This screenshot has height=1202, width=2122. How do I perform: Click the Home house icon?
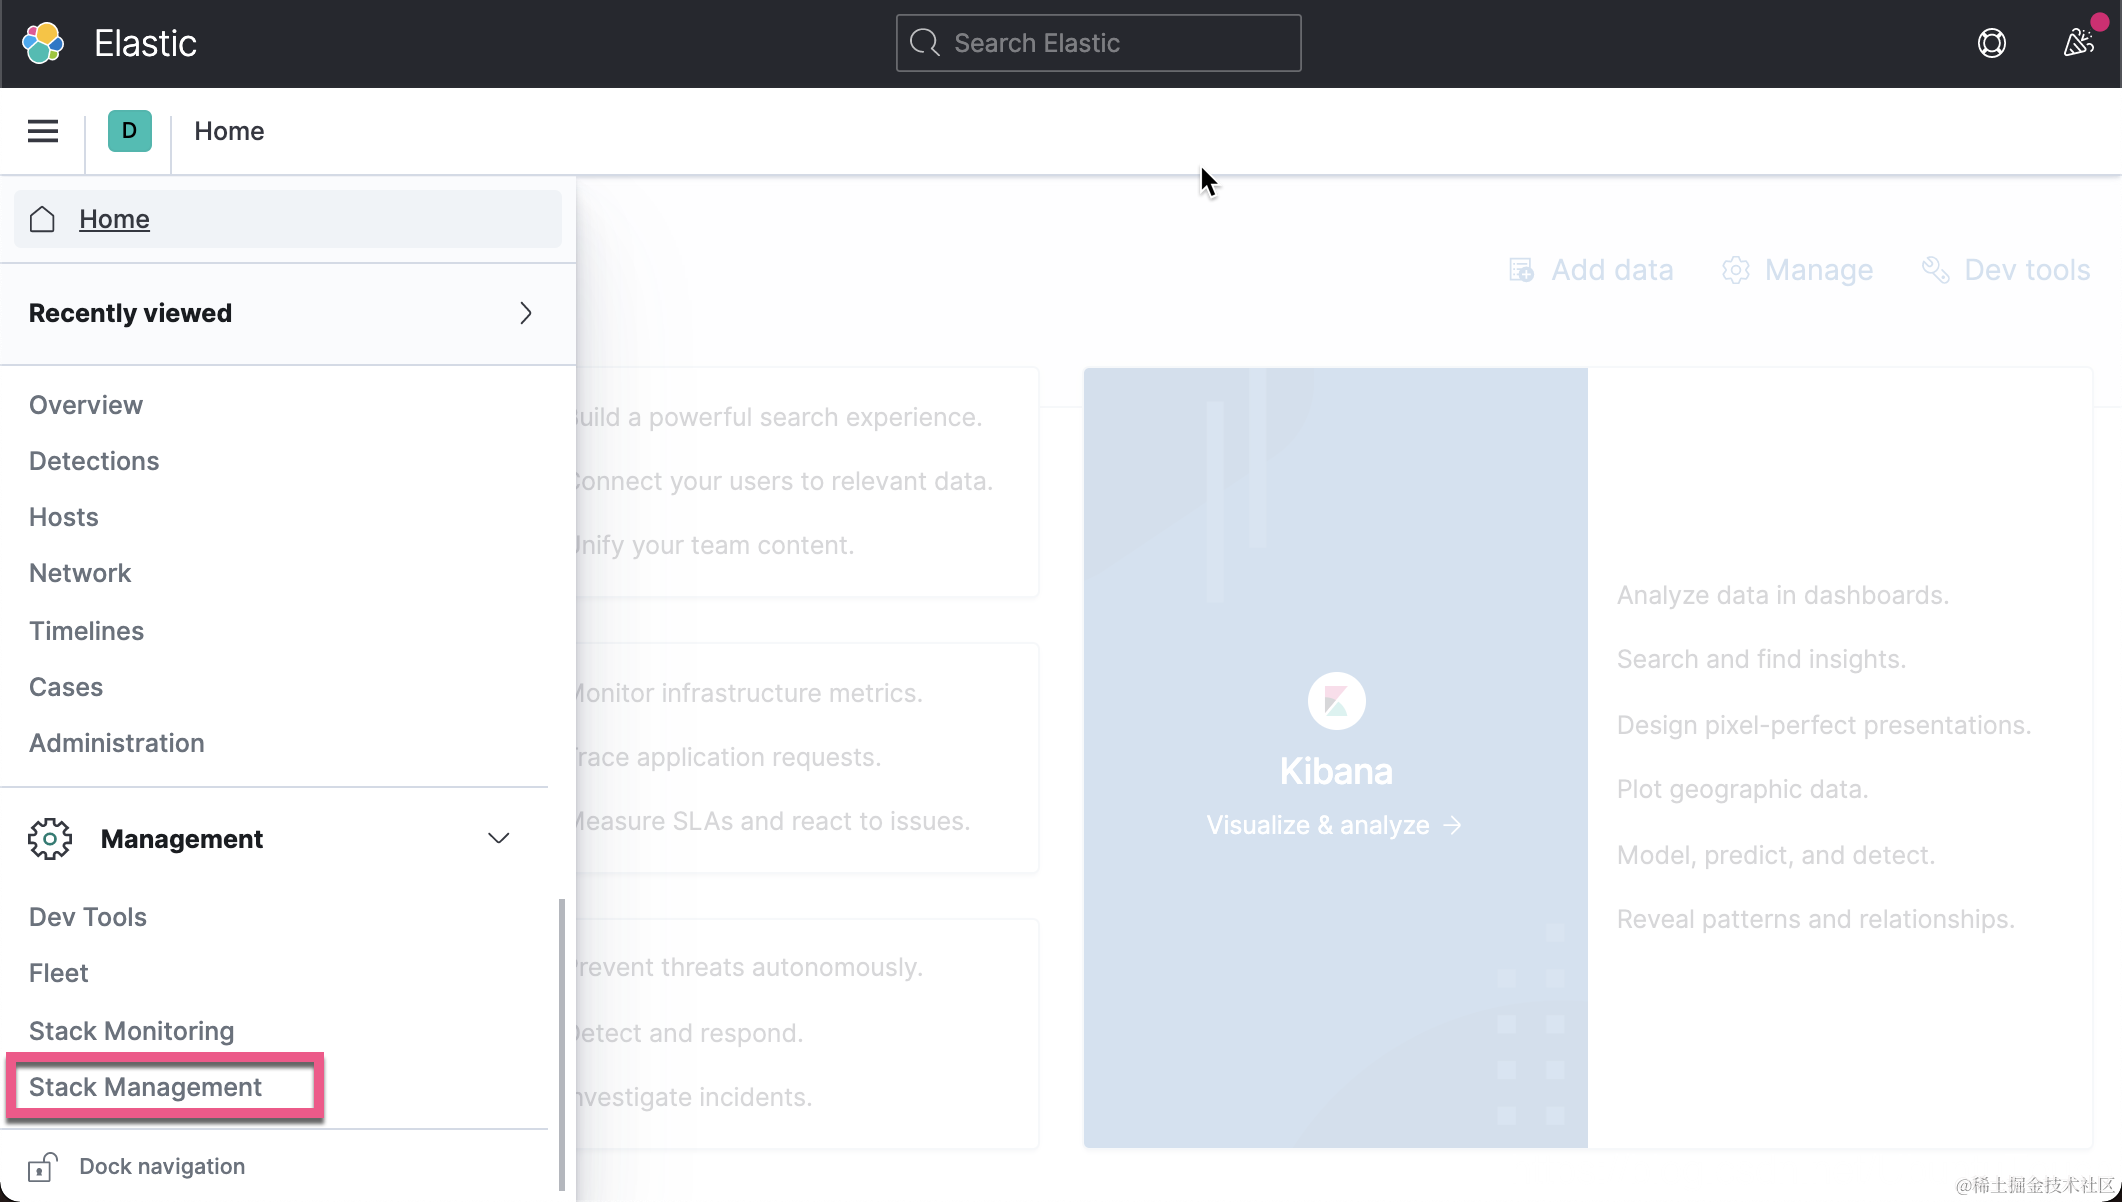point(42,219)
